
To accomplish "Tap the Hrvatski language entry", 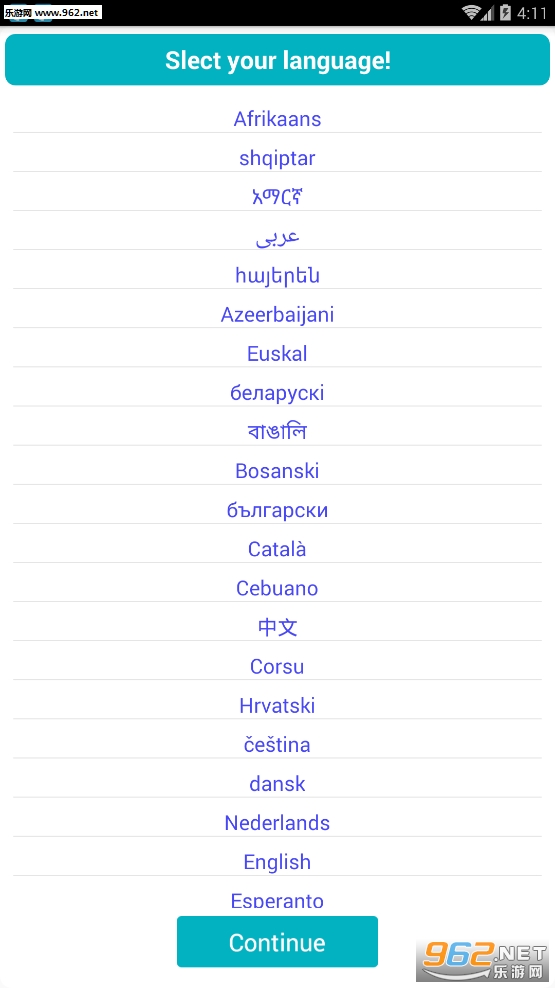I will (x=277, y=705).
